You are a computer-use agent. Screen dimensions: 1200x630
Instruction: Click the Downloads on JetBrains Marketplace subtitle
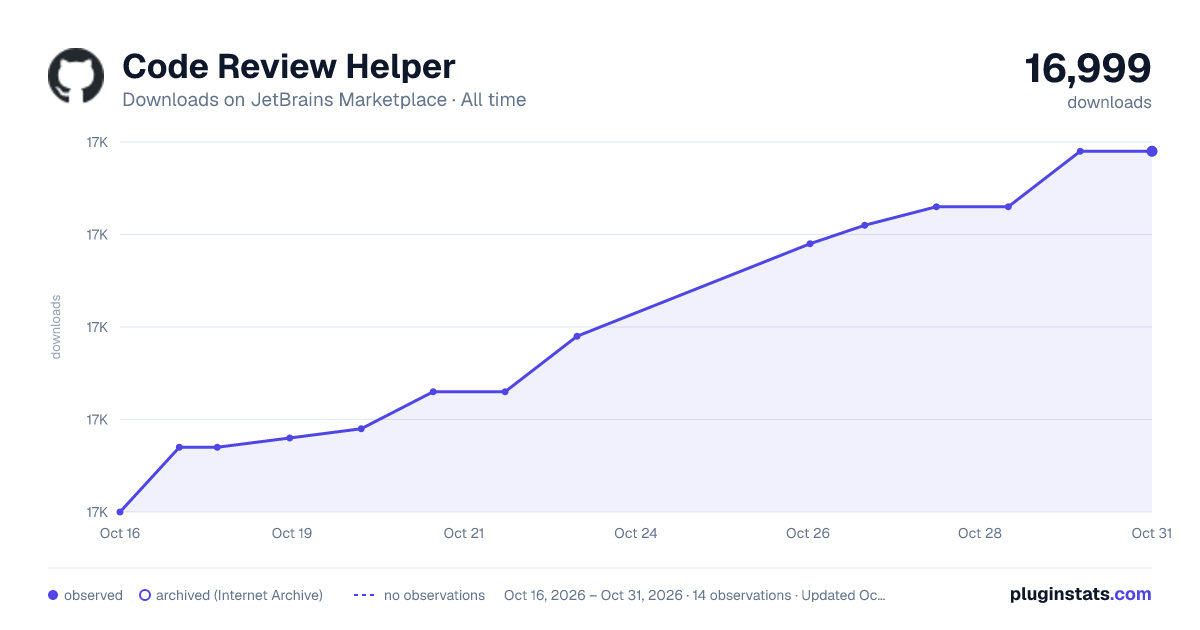pyautogui.click(x=324, y=100)
